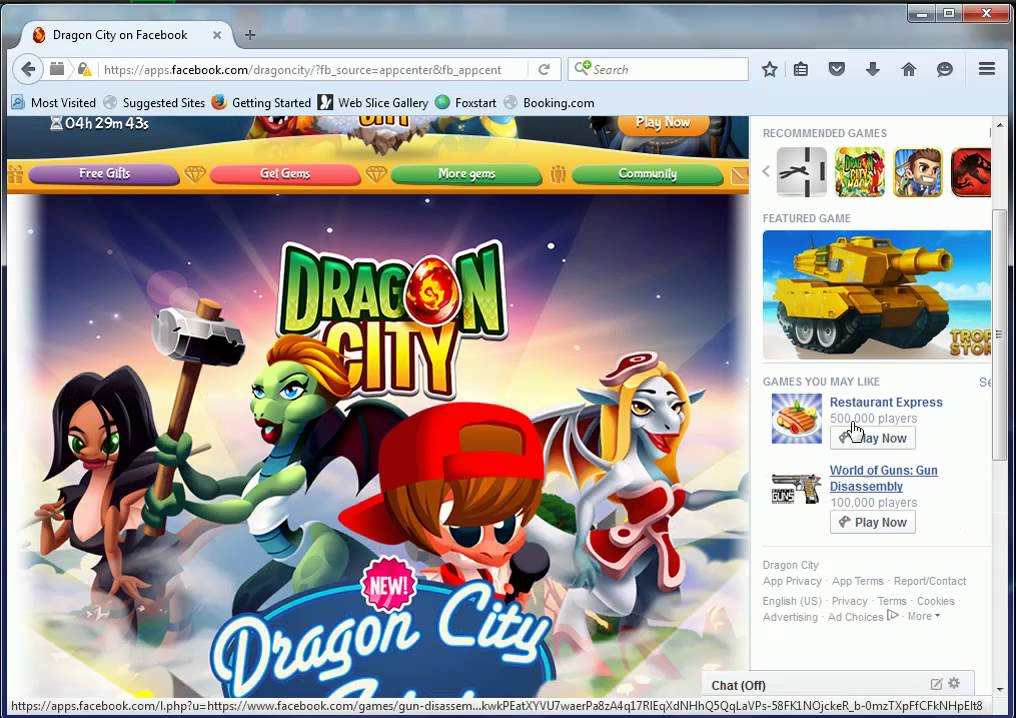
Task: Click the people icon before Community
Action: [x=558, y=174]
